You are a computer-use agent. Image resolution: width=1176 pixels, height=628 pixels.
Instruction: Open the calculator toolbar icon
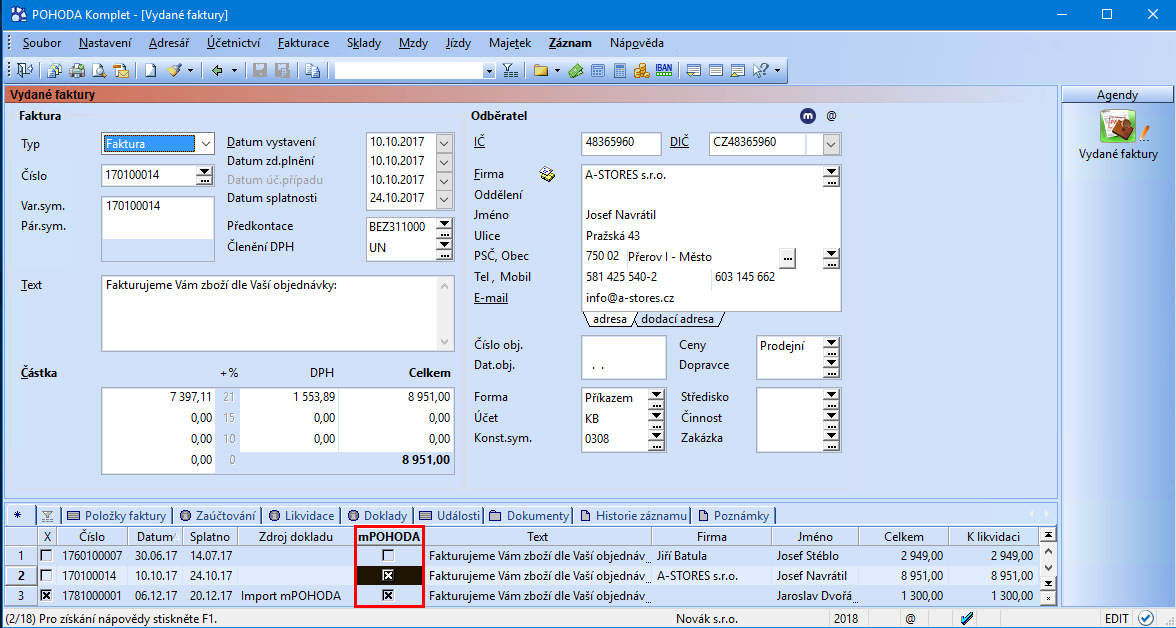click(620, 71)
